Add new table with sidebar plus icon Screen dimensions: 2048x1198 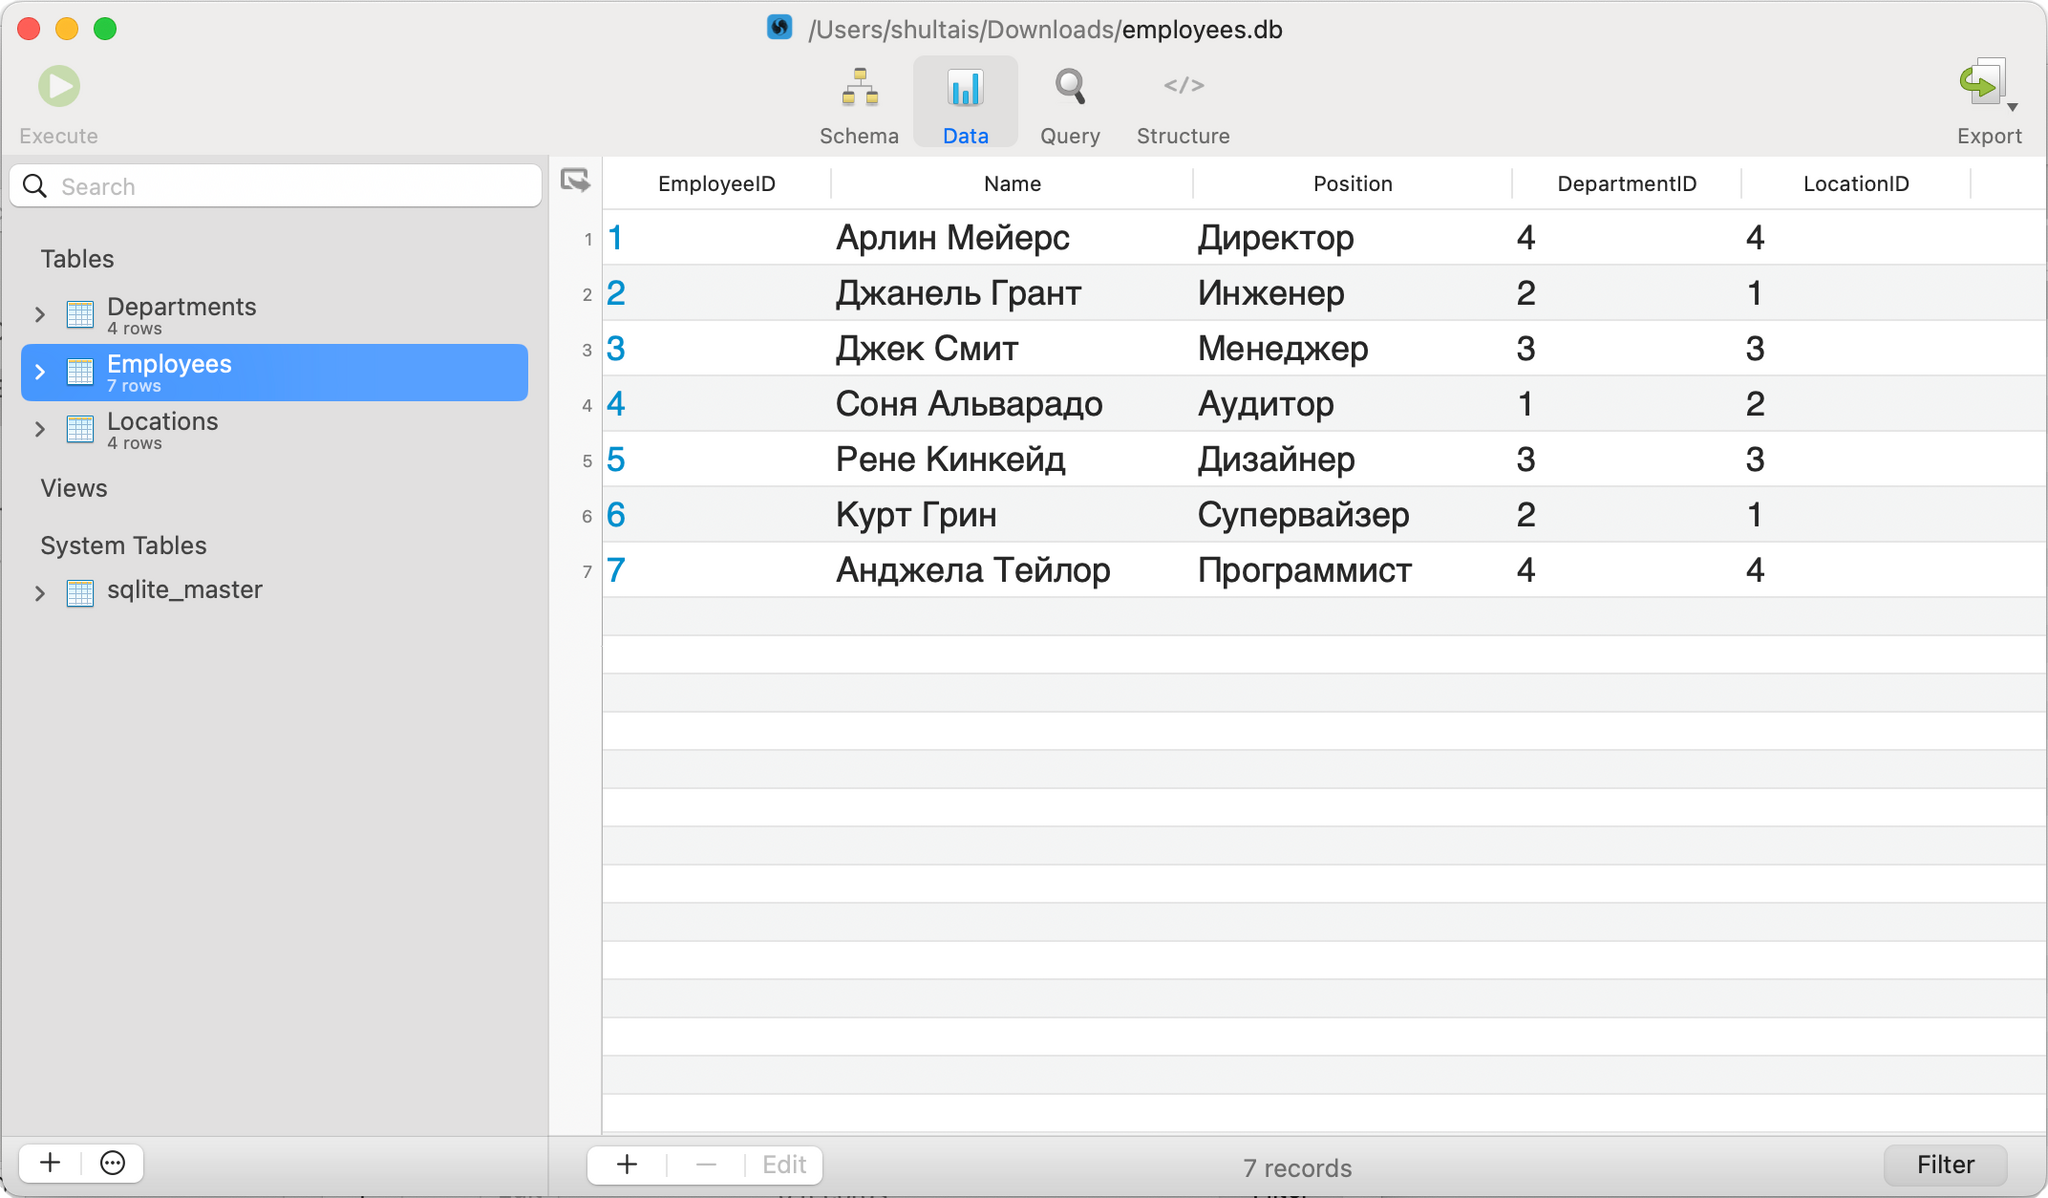[x=50, y=1163]
